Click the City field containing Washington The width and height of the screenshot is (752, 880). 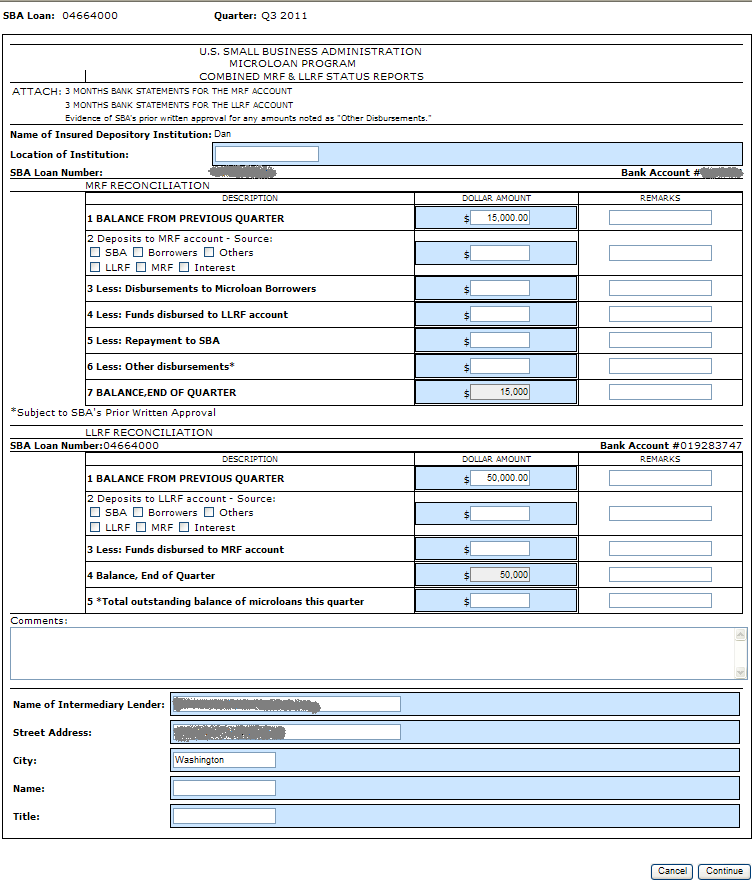tap(224, 760)
